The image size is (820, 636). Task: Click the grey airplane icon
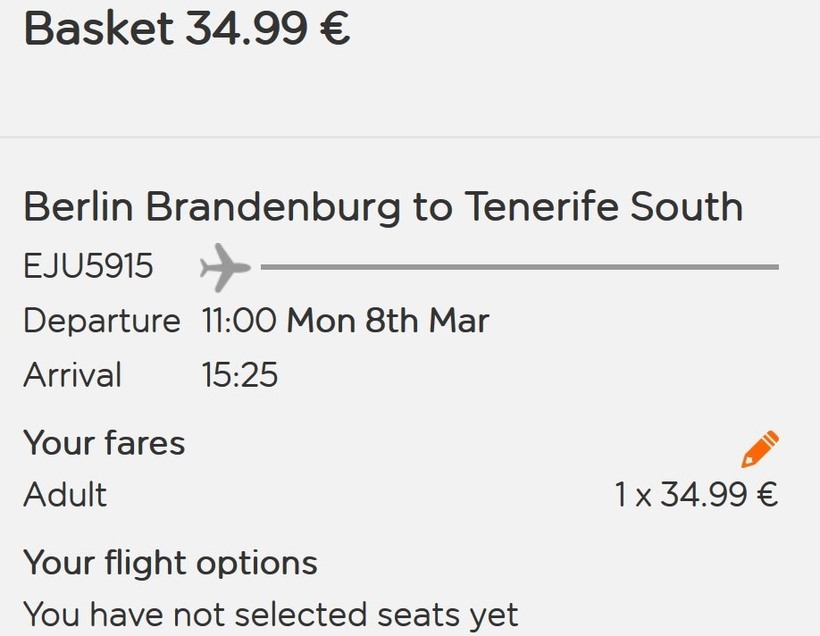tap(224, 267)
